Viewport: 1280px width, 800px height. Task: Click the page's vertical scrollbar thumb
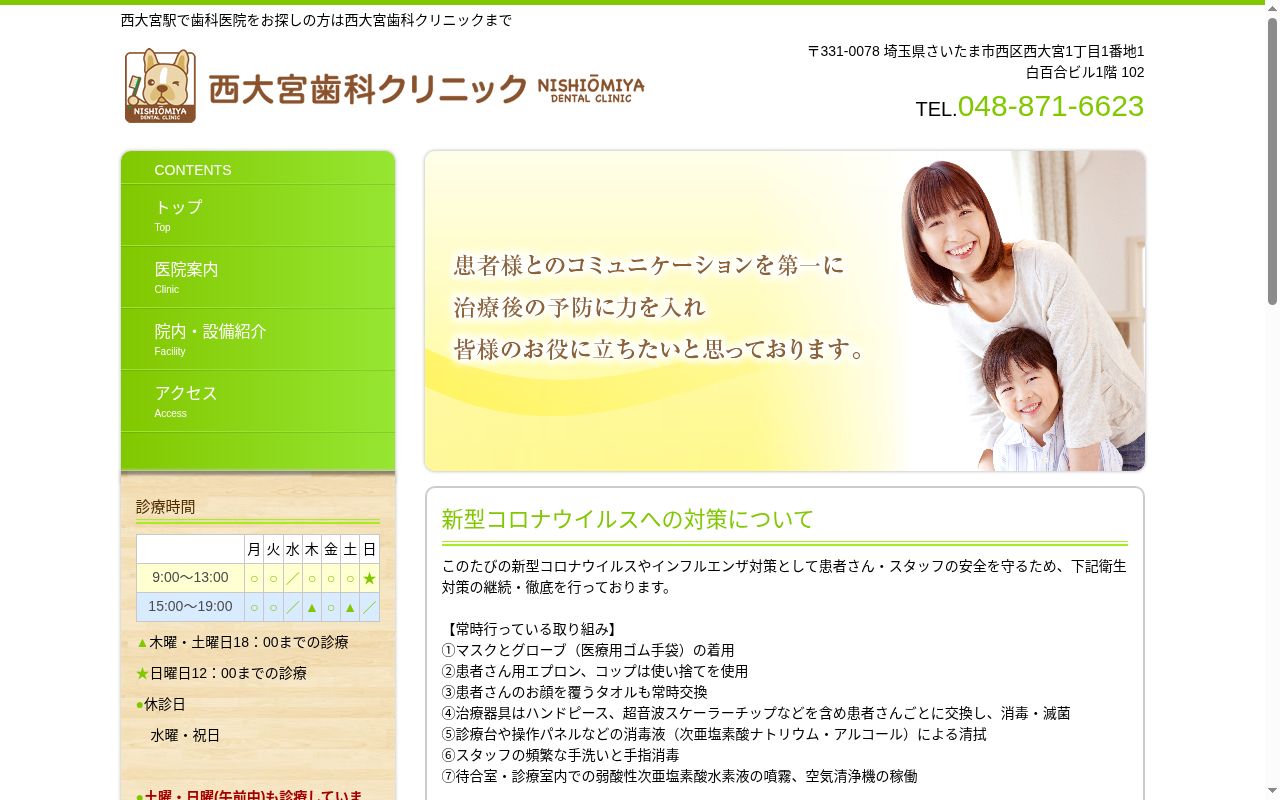[x=1272, y=160]
